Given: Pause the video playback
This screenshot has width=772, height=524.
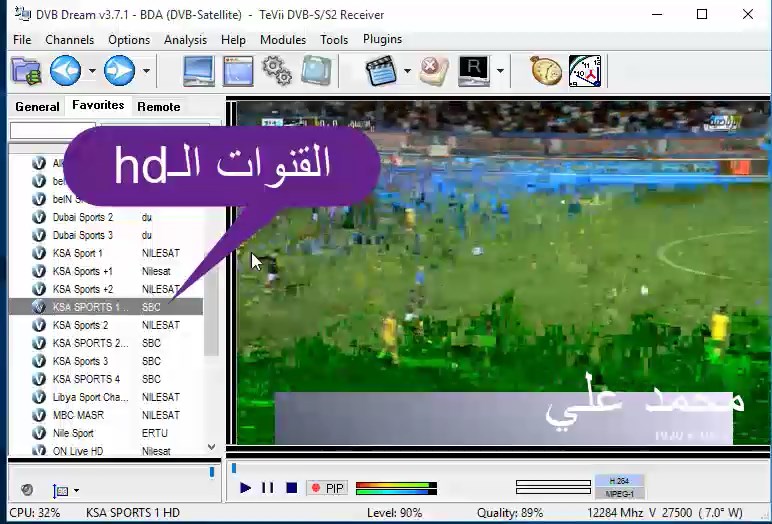Looking at the screenshot, I should click(268, 488).
